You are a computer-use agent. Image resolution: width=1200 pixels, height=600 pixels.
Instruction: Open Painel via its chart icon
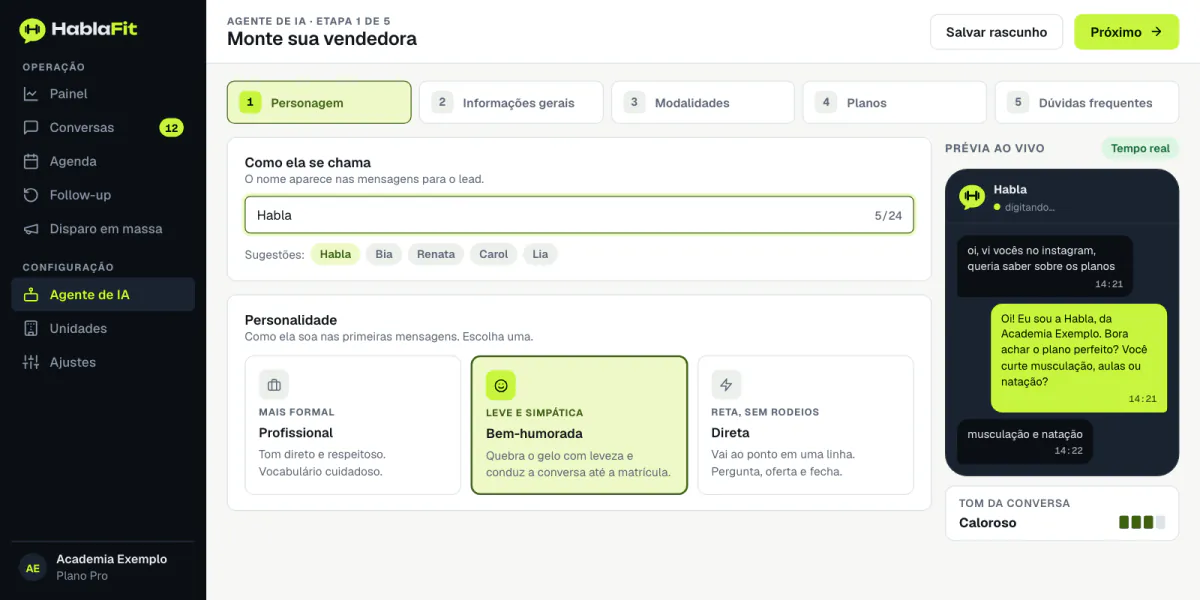[31, 94]
